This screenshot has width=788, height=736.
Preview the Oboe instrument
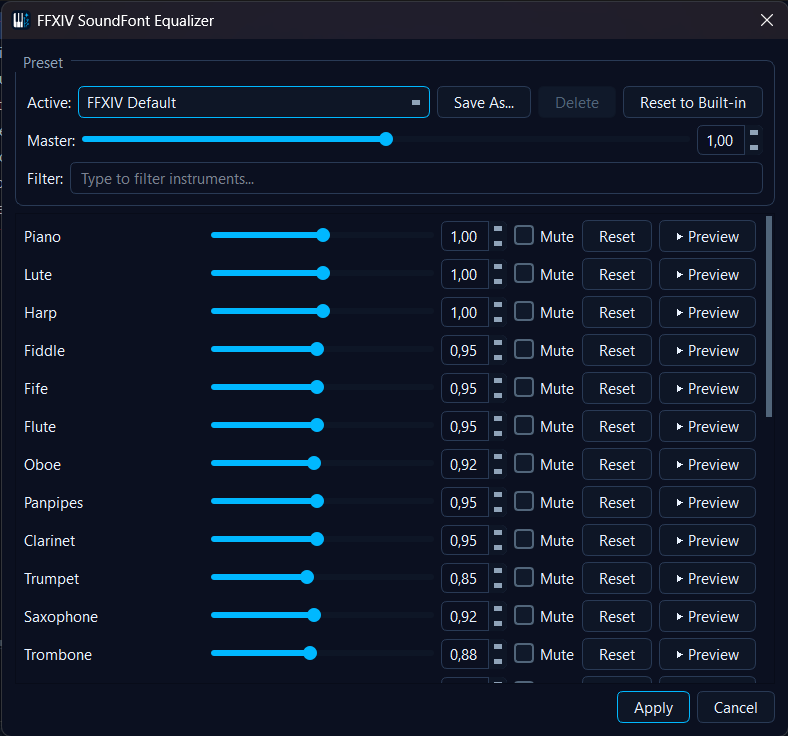(x=707, y=464)
